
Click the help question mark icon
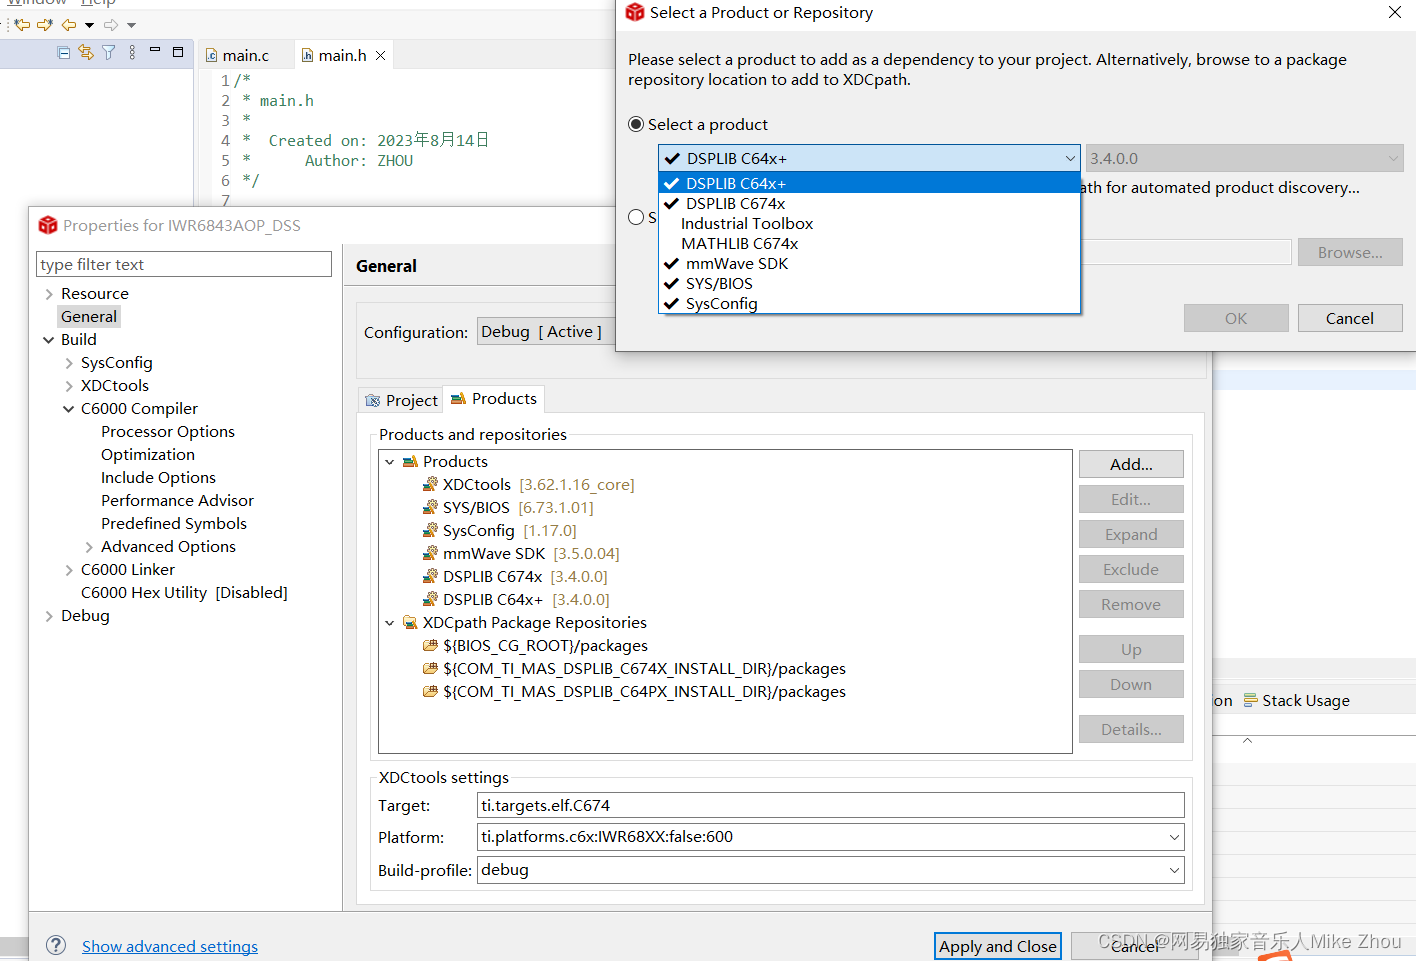point(56,945)
